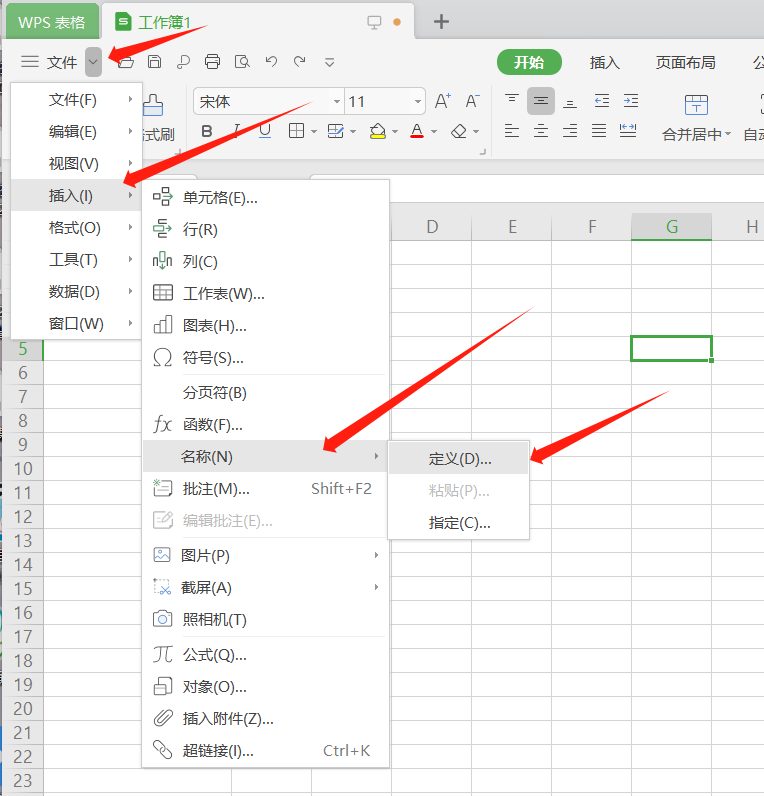Click the Undo arrow icon
764x796 pixels.
tap(270, 62)
